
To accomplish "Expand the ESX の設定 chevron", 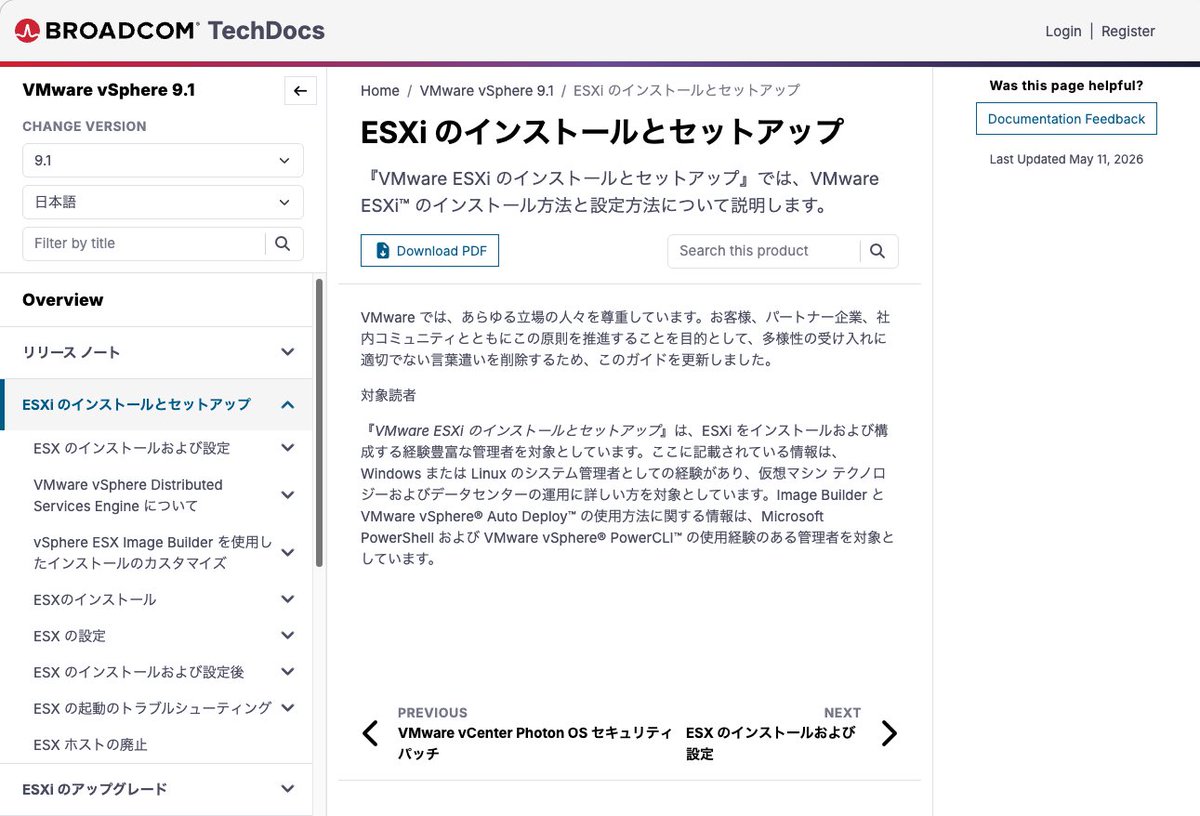I will click(x=288, y=635).
